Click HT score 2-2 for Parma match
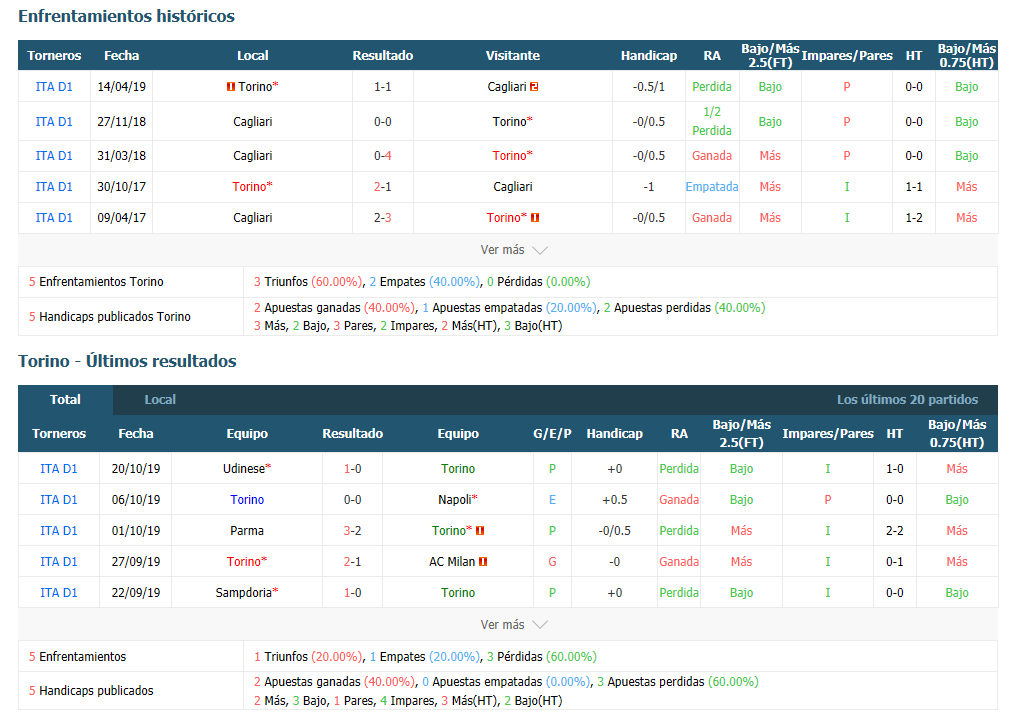Image resolution: width=1020 pixels, height=719 pixels. pos(894,531)
